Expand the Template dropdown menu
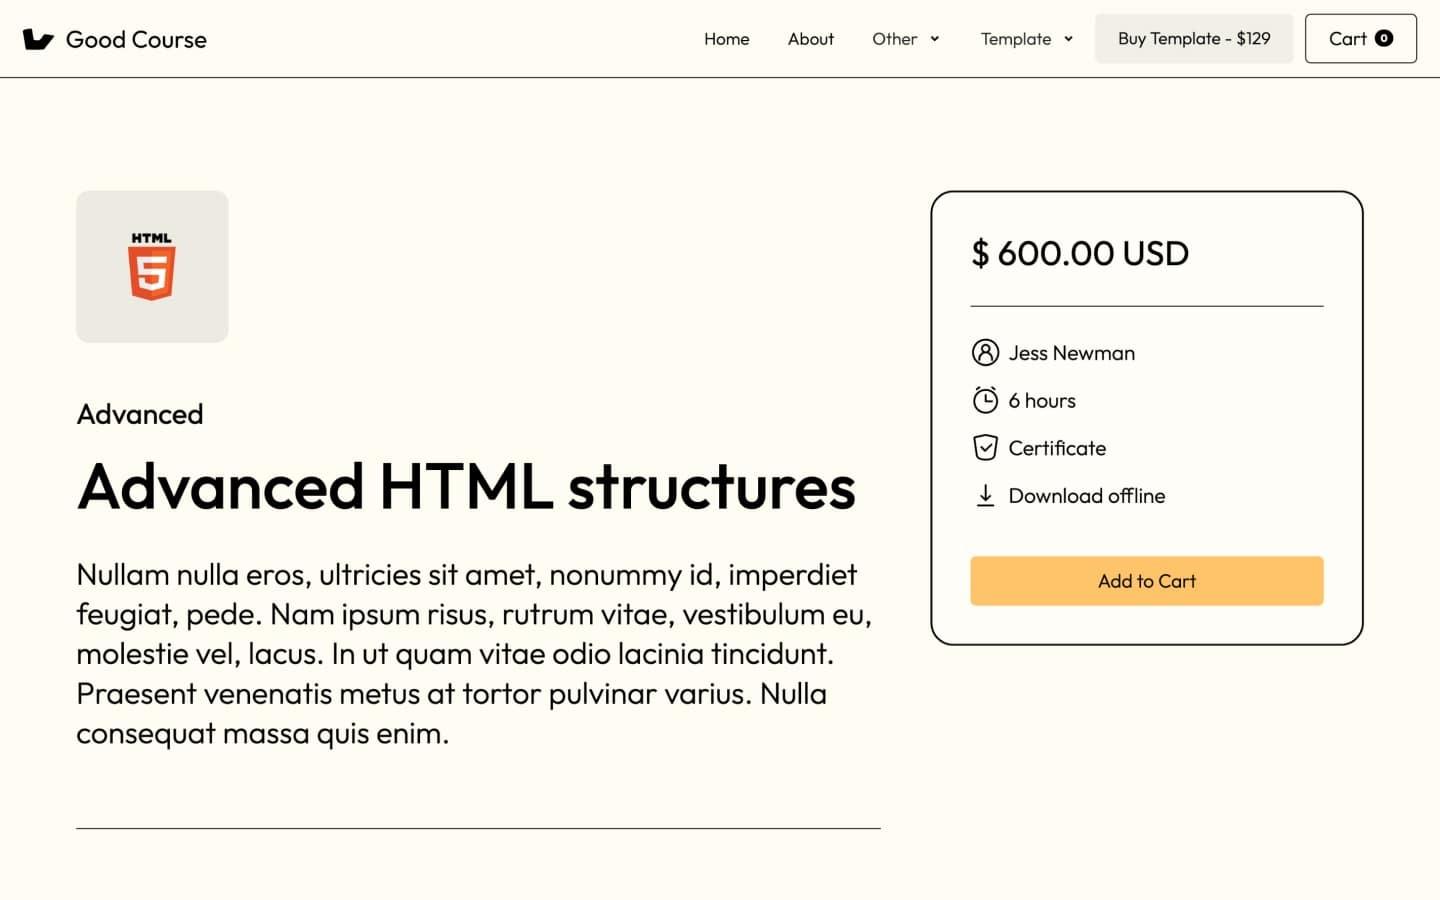Viewport: 1440px width, 900px height. tap(1025, 39)
